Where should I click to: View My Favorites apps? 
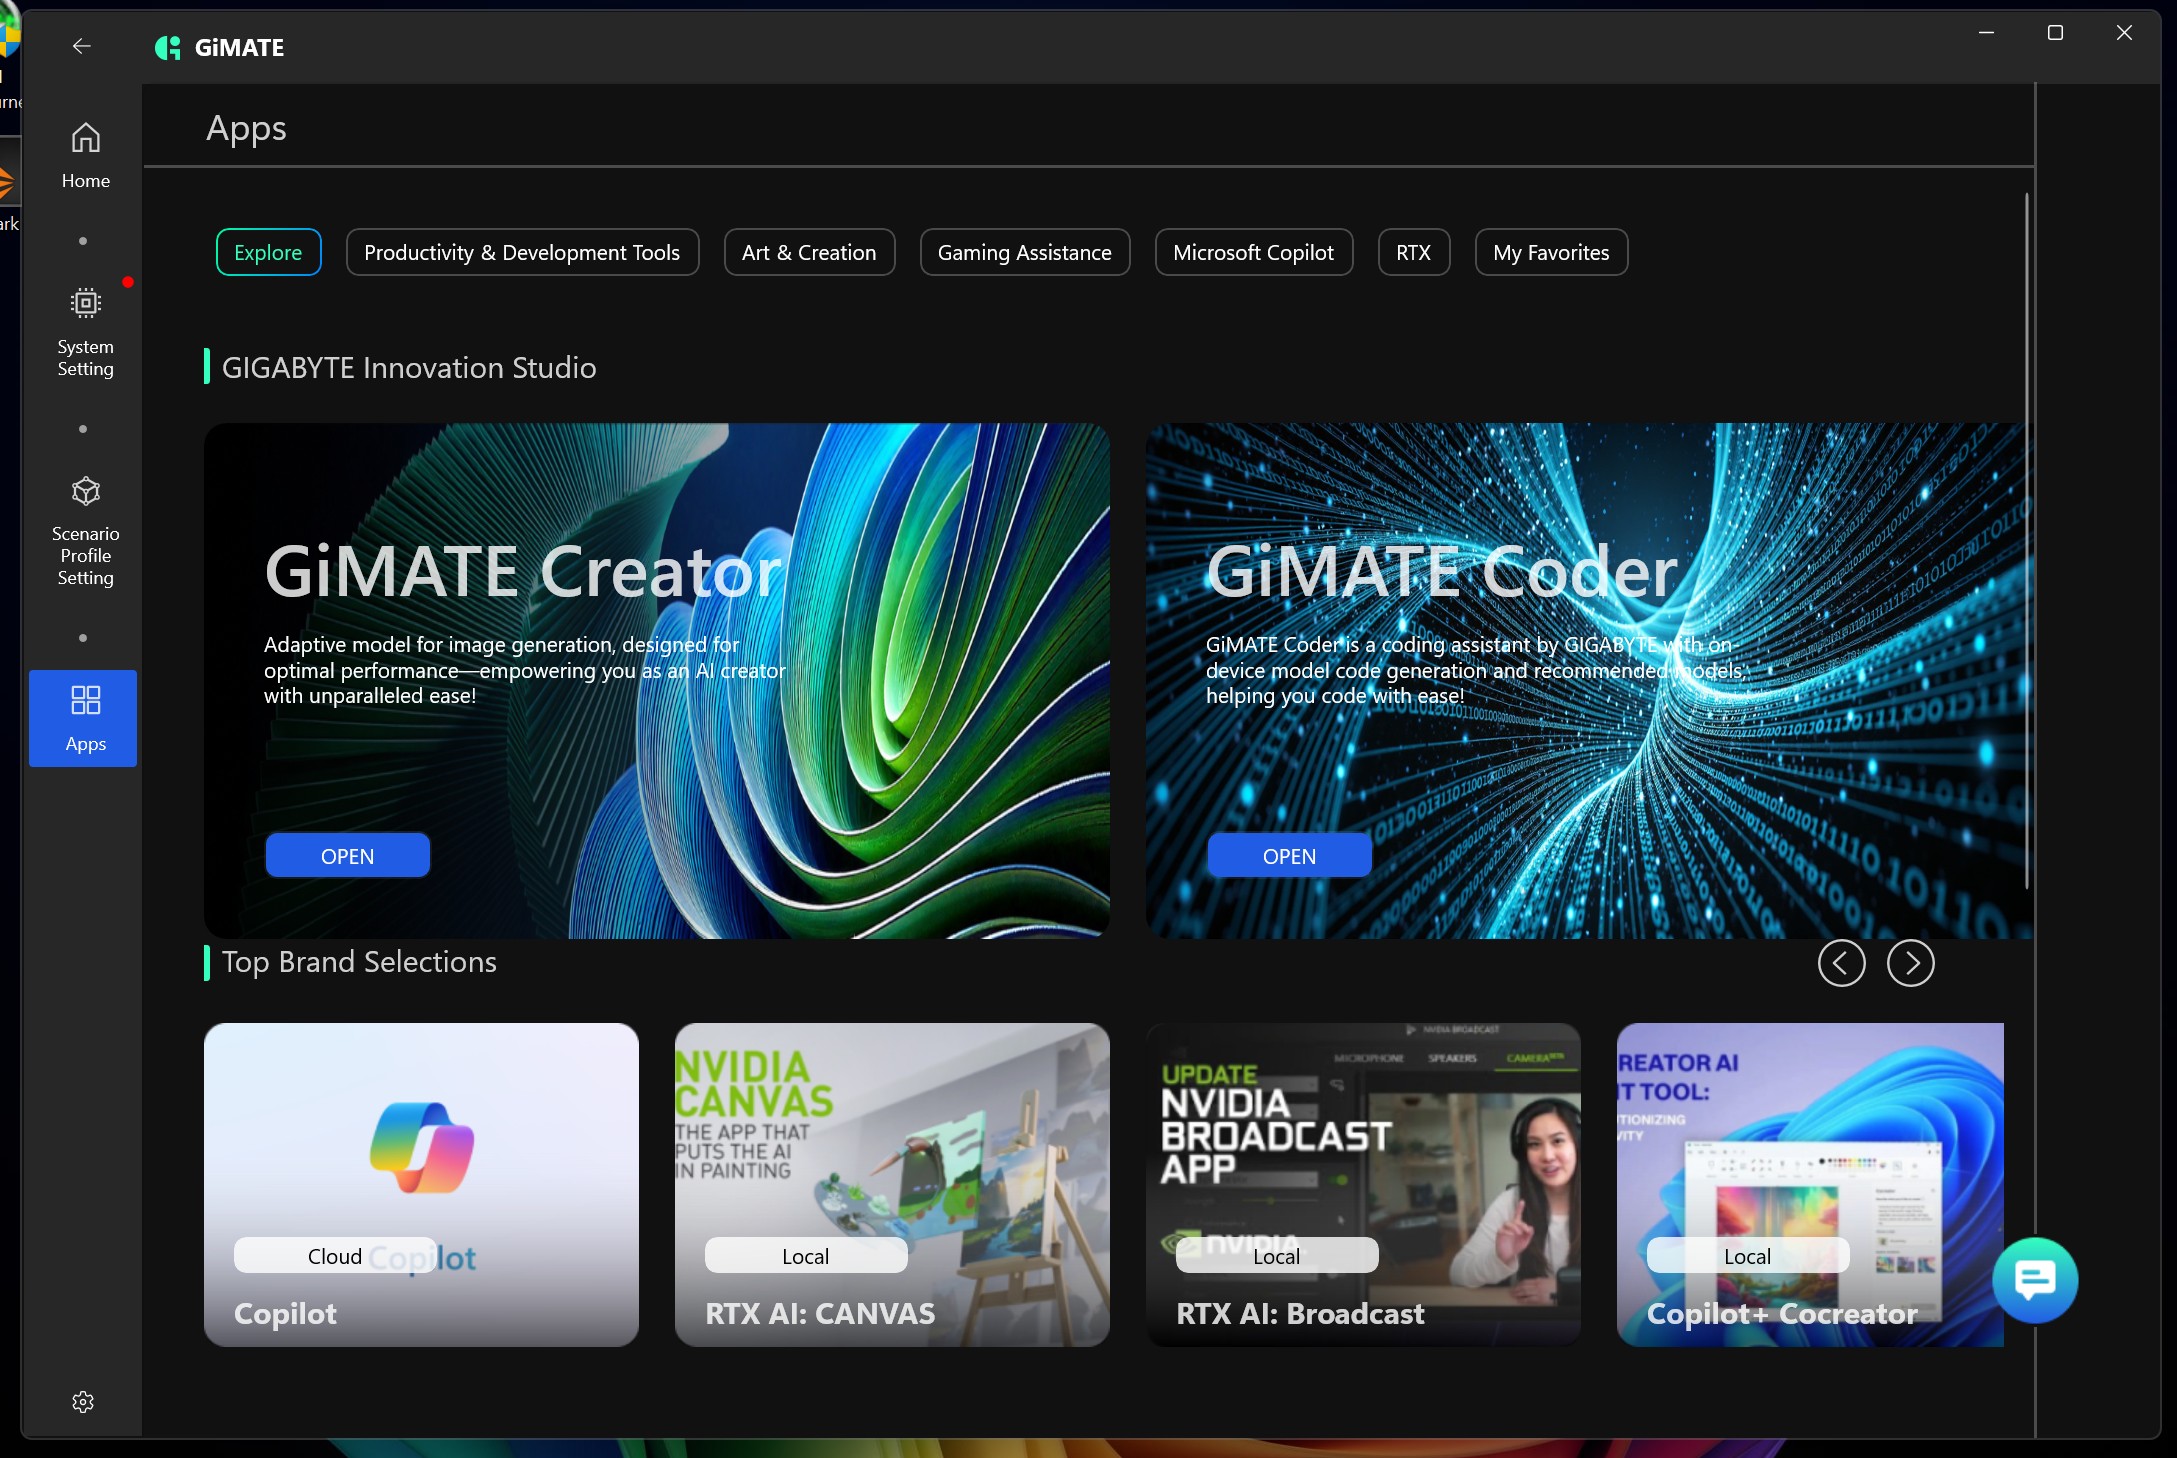click(x=1550, y=252)
